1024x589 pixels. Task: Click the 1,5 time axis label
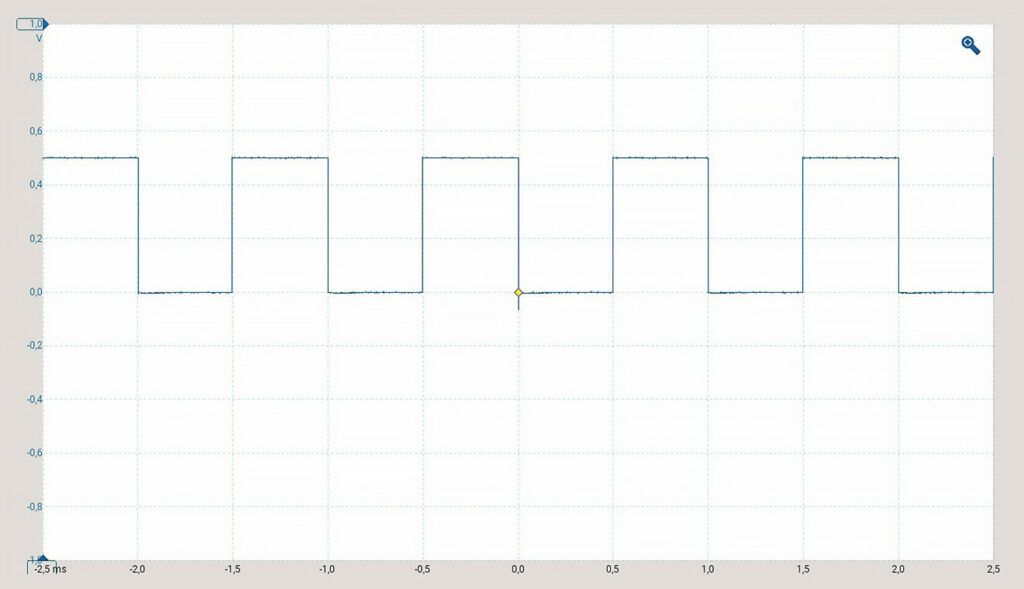tap(803, 569)
